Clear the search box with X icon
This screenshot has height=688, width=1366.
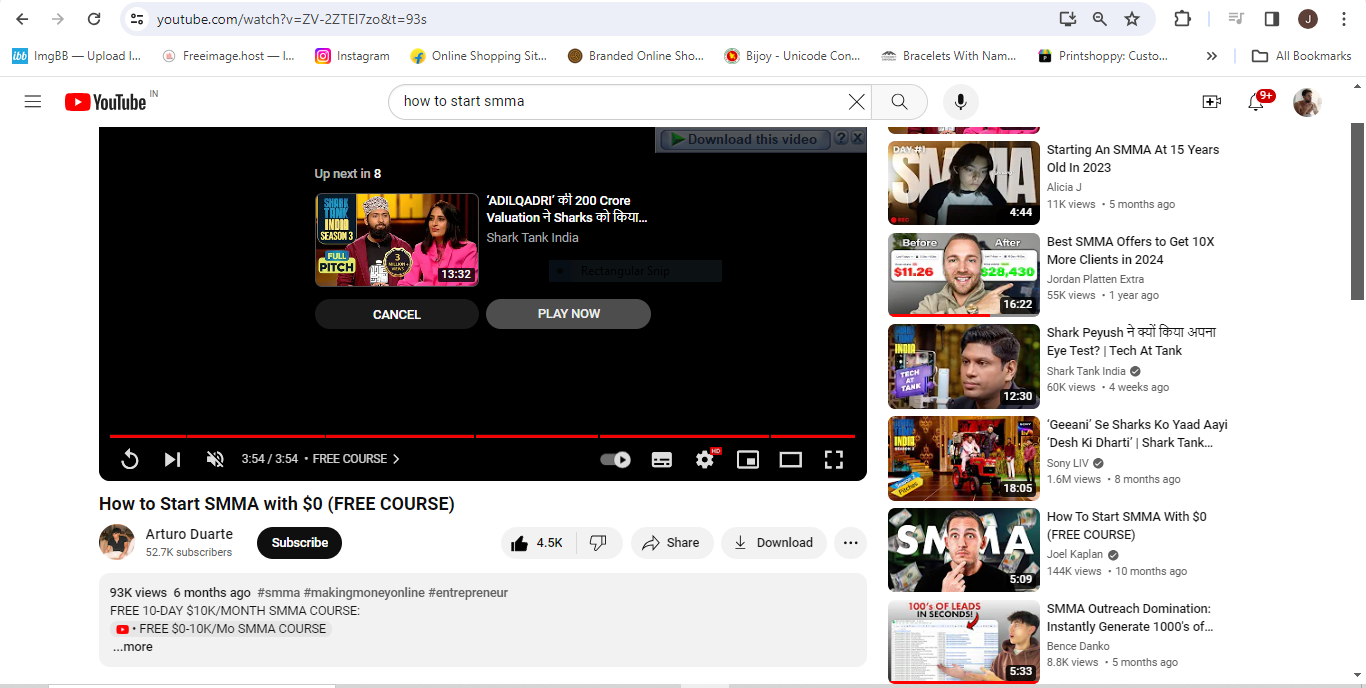tap(856, 101)
